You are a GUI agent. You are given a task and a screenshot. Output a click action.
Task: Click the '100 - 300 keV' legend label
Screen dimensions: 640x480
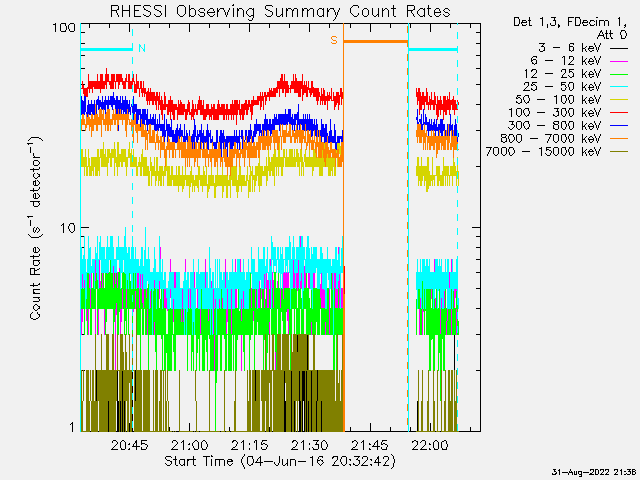click(x=555, y=113)
